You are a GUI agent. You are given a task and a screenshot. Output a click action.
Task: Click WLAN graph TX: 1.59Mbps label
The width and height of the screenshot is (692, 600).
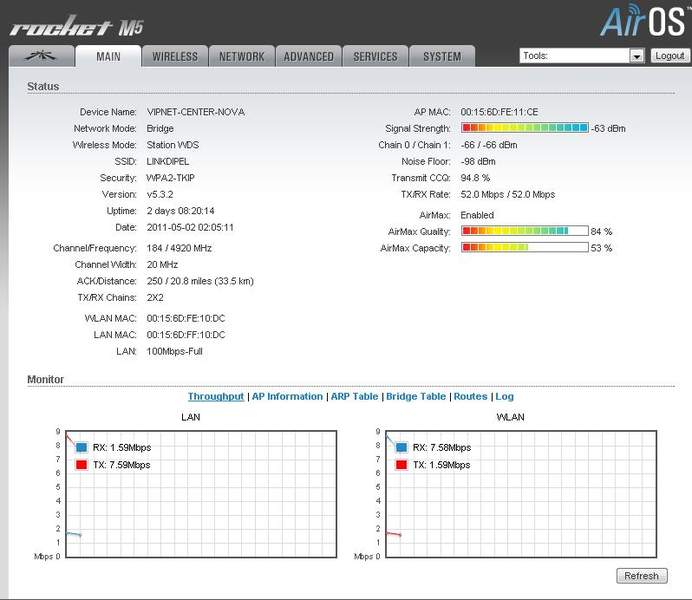point(442,465)
